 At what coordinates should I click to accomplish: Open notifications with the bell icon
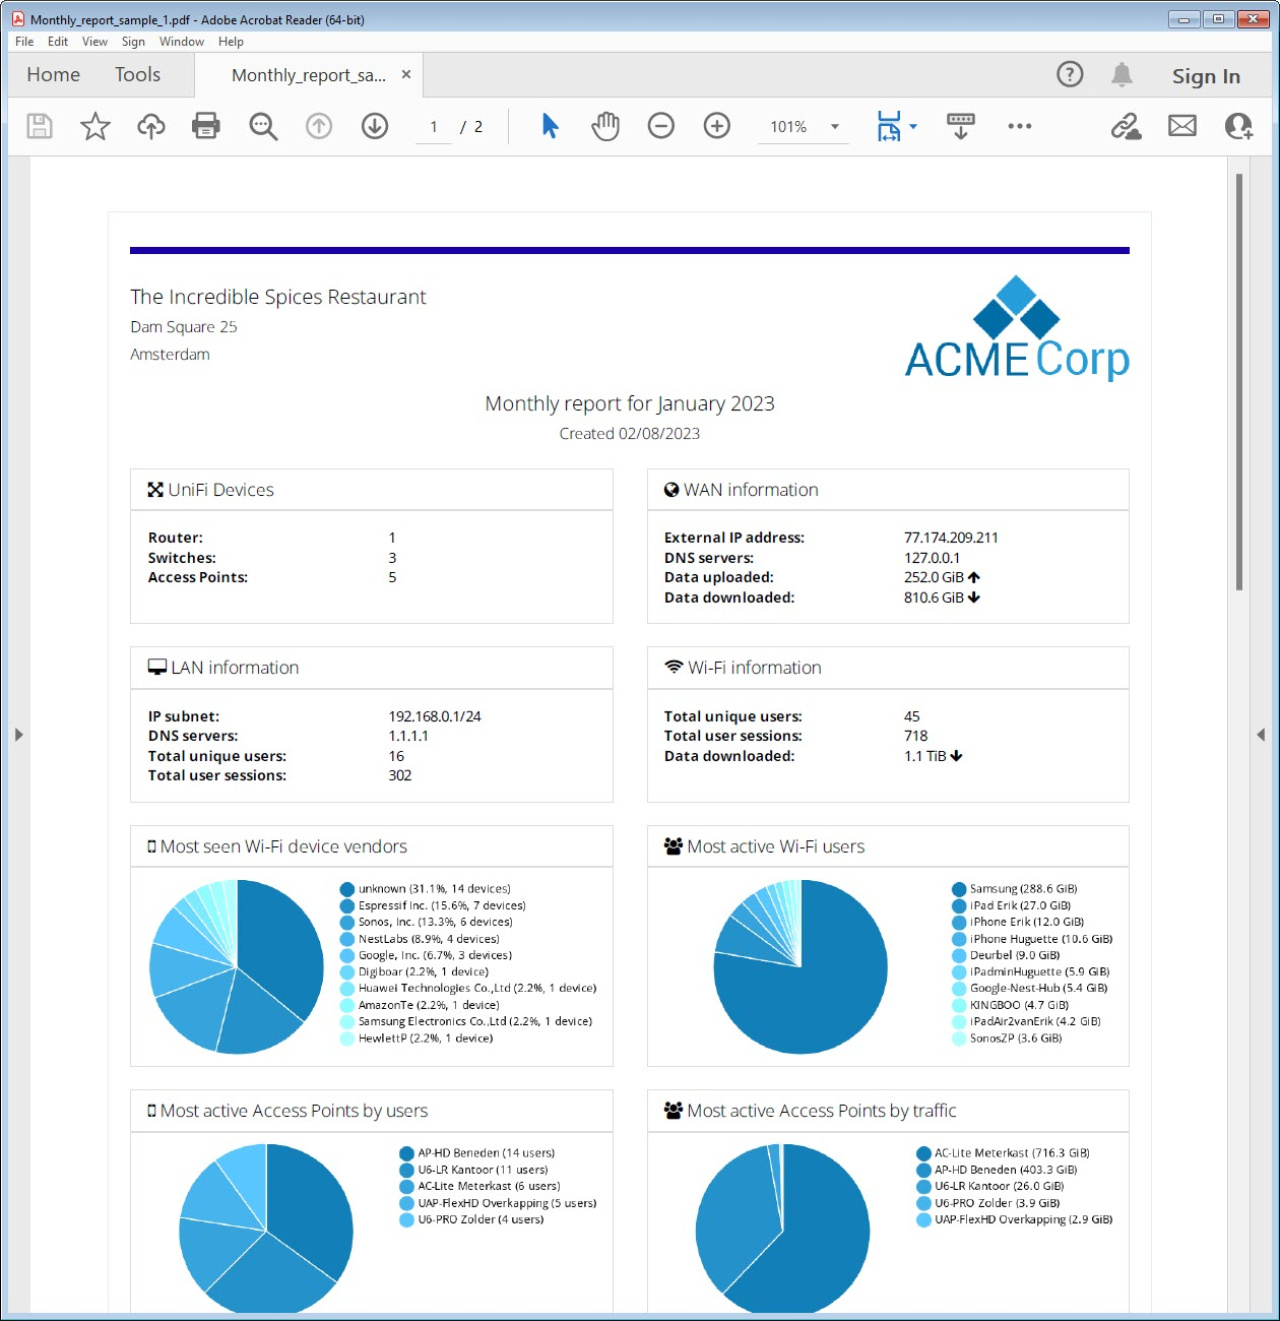coord(1121,74)
